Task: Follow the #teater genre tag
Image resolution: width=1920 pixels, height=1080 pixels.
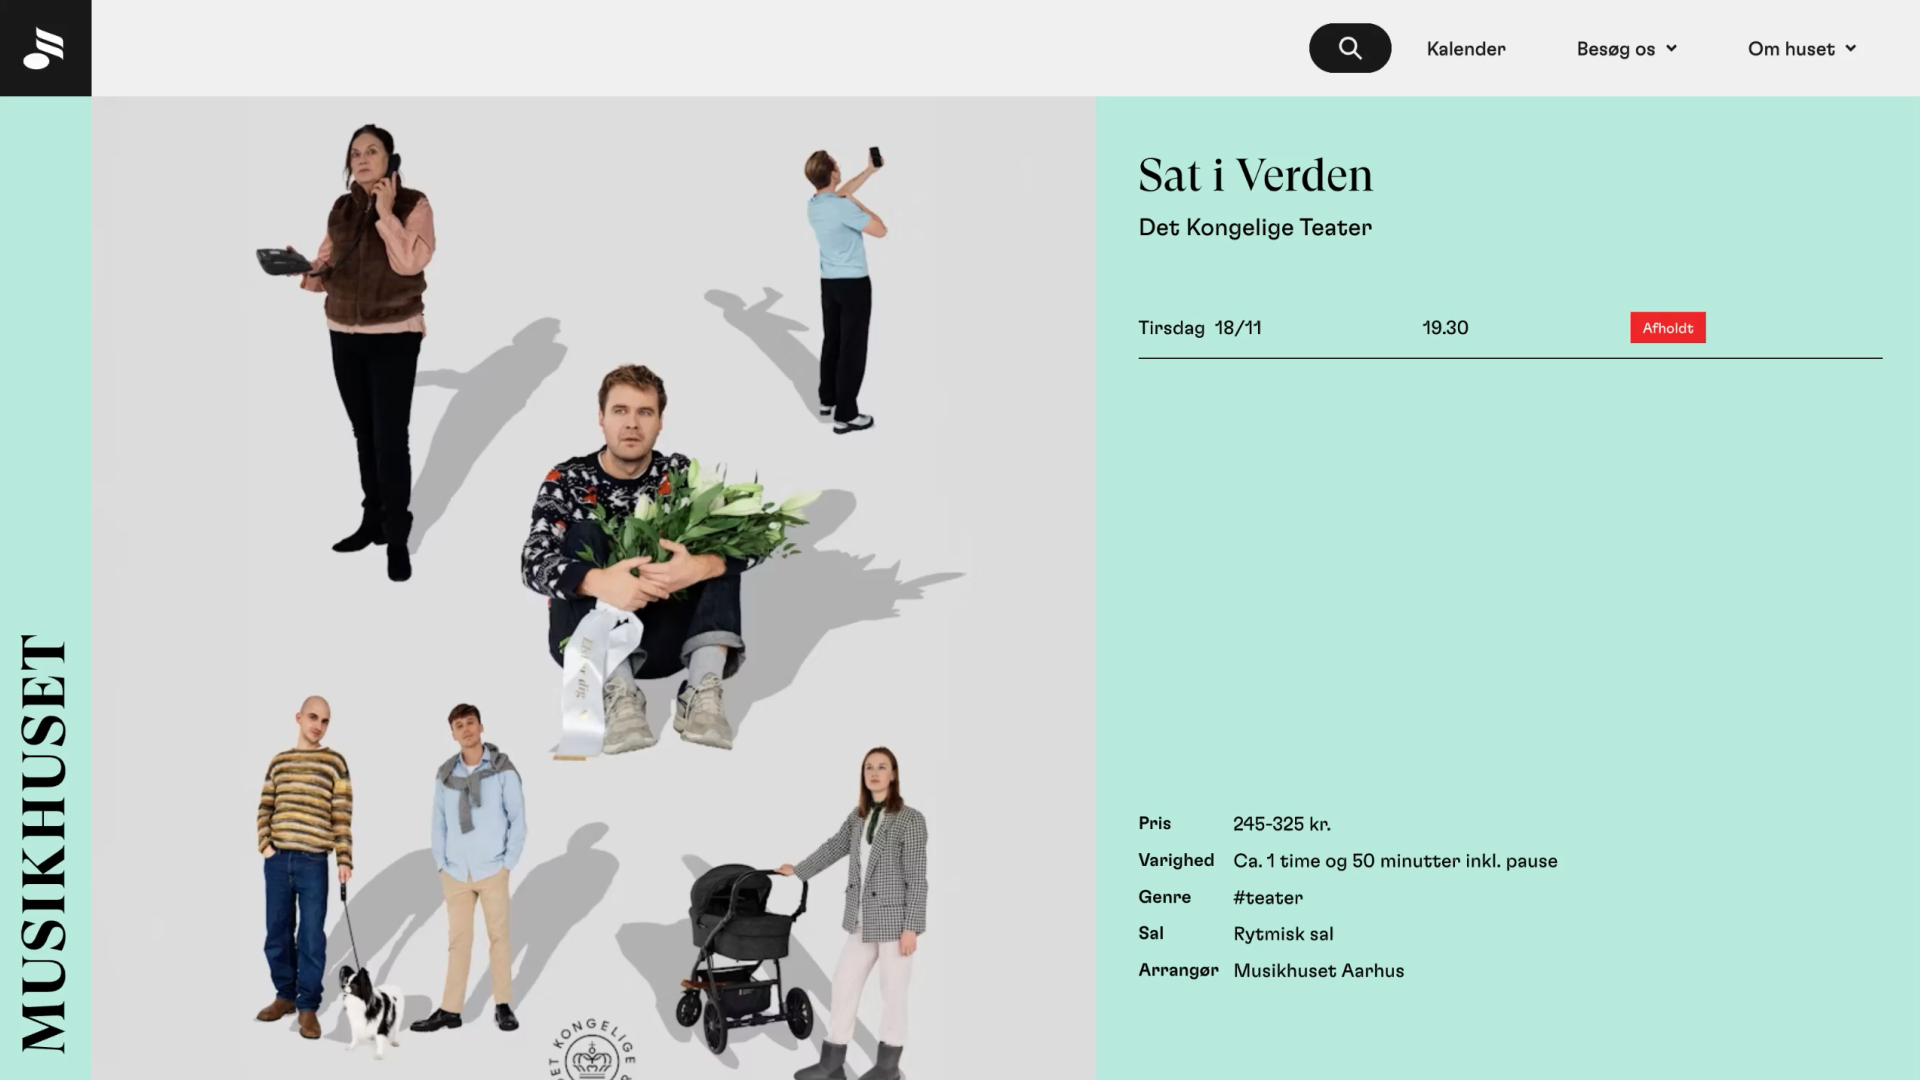Action: tap(1268, 898)
